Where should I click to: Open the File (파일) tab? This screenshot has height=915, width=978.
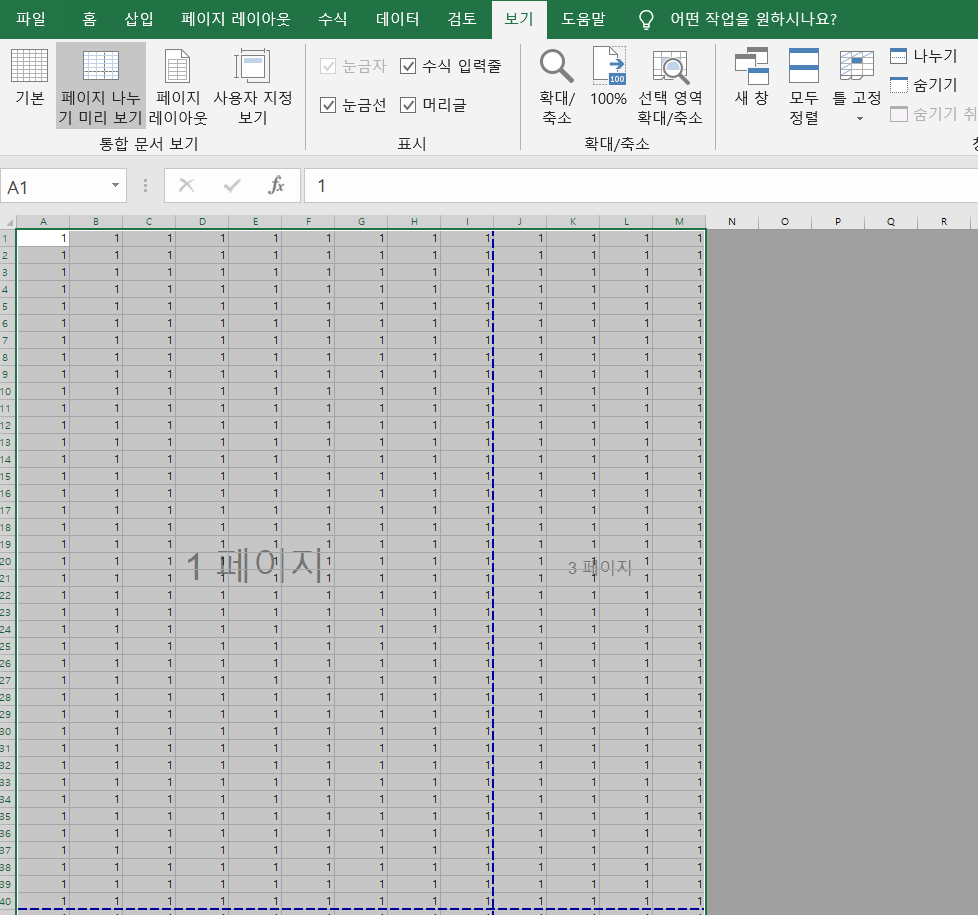31,19
